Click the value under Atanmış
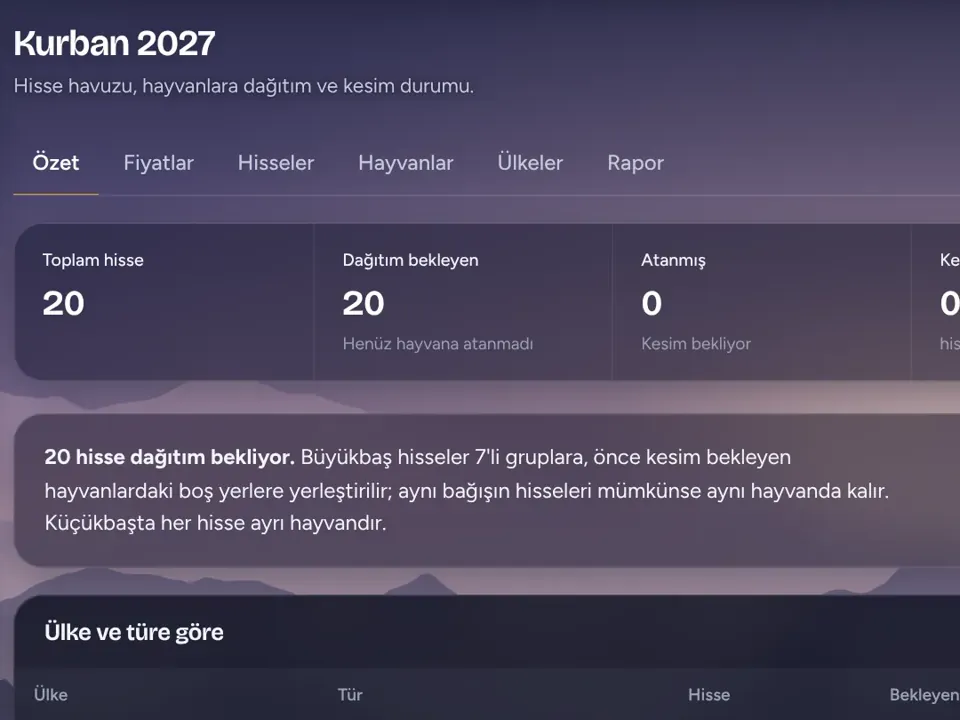Screen dimensions: 960x720 (x=651, y=303)
